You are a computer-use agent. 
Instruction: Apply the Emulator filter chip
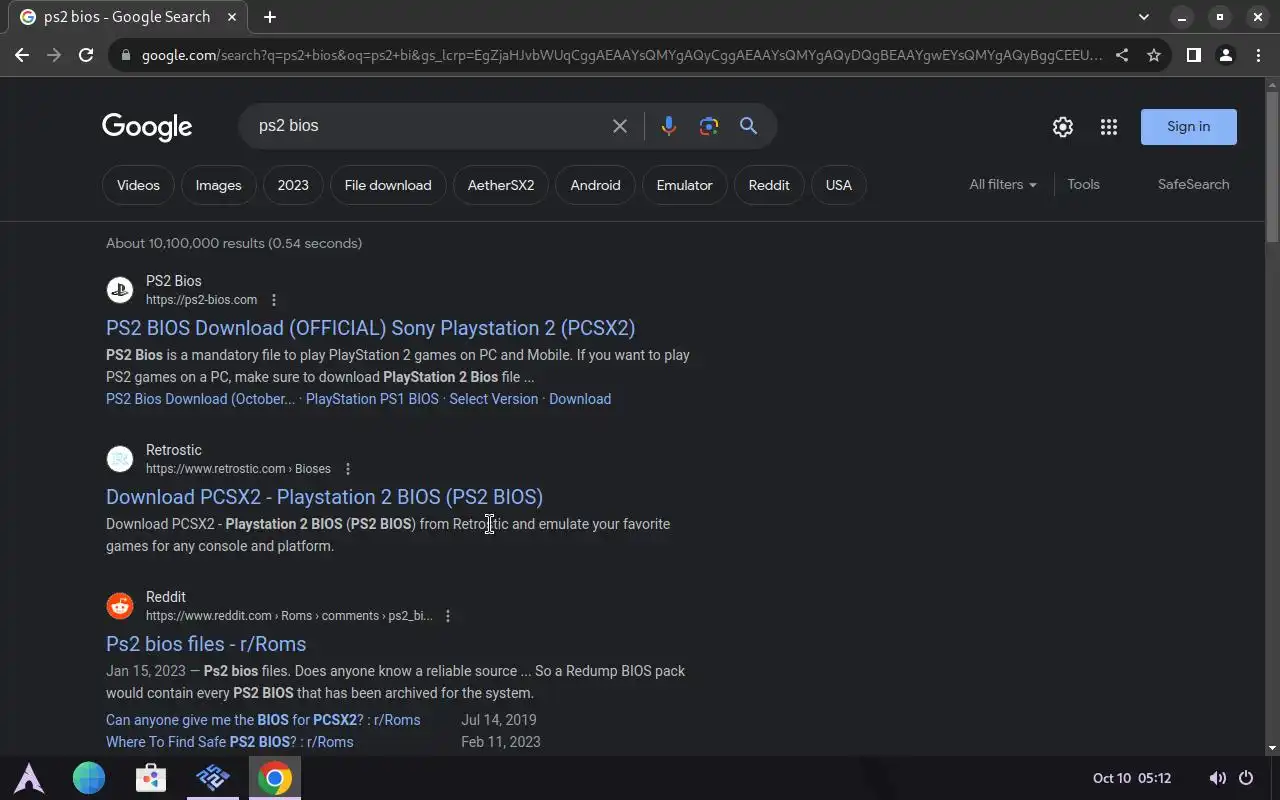(685, 185)
